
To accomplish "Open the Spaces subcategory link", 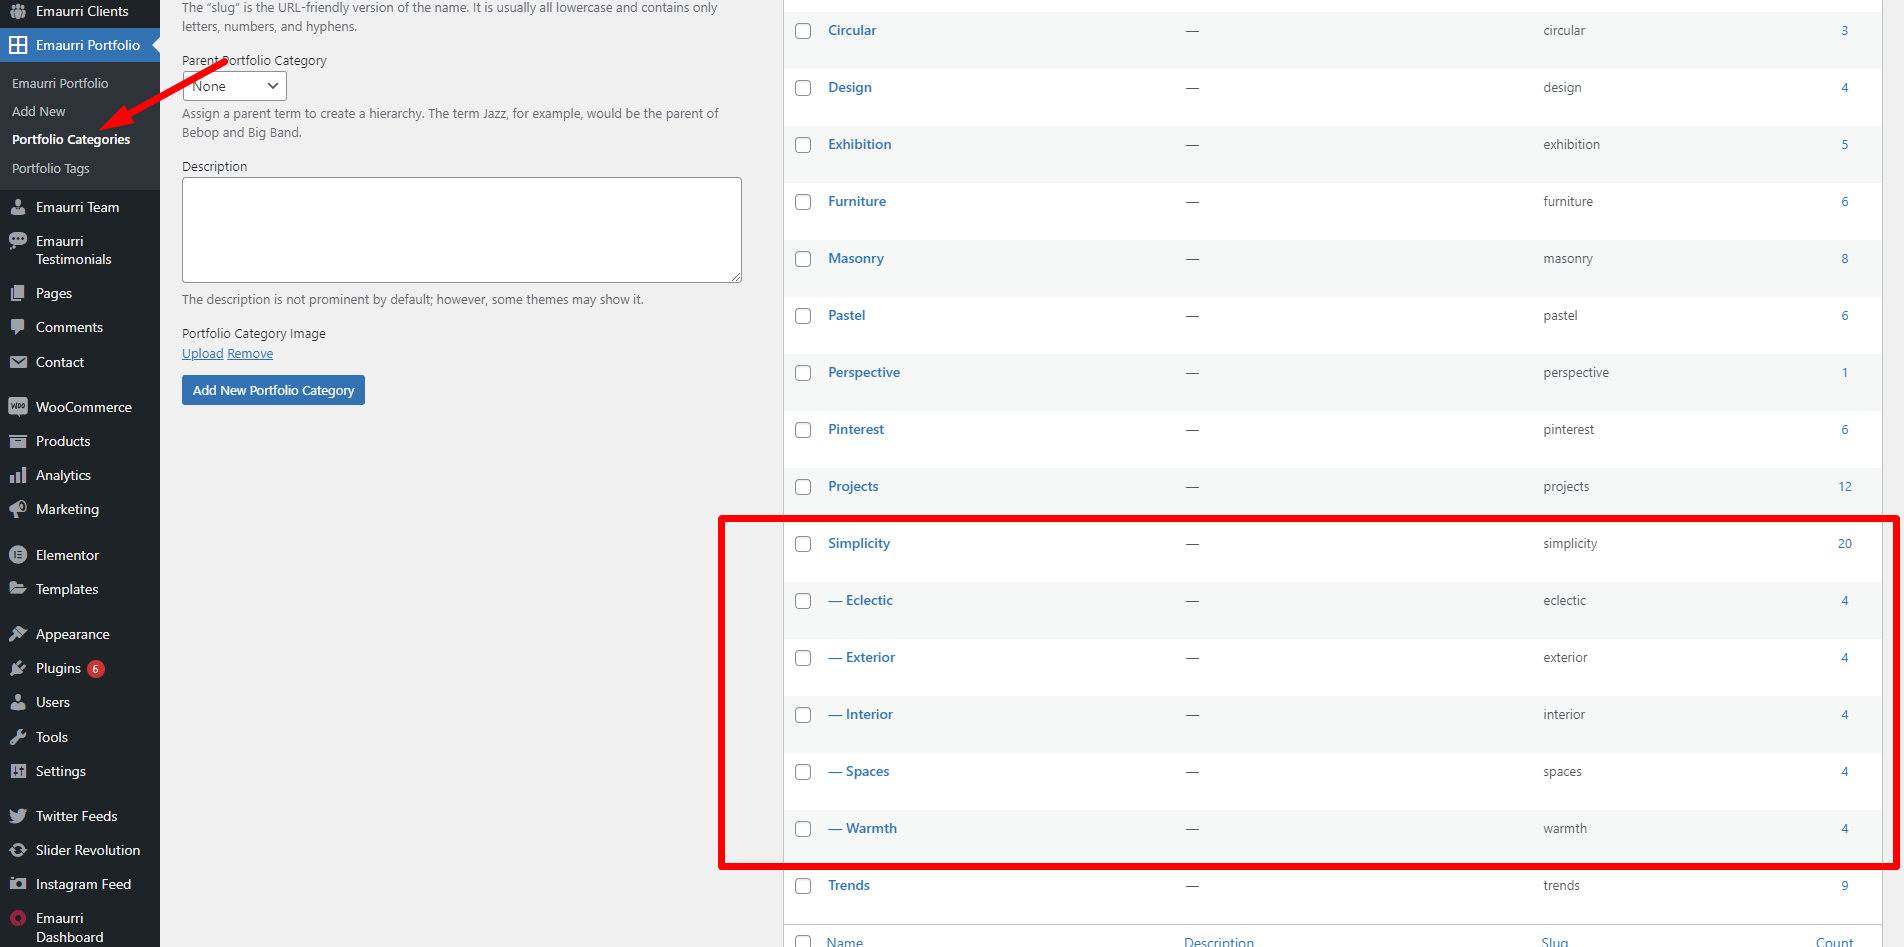I will coord(867,771).
